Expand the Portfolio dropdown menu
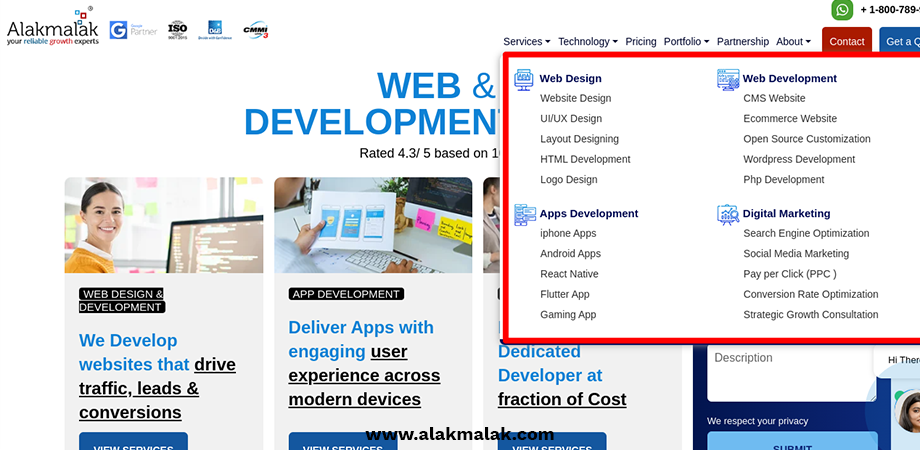The image size is (920, 450). pyautogui.click(x=686, y=42)
